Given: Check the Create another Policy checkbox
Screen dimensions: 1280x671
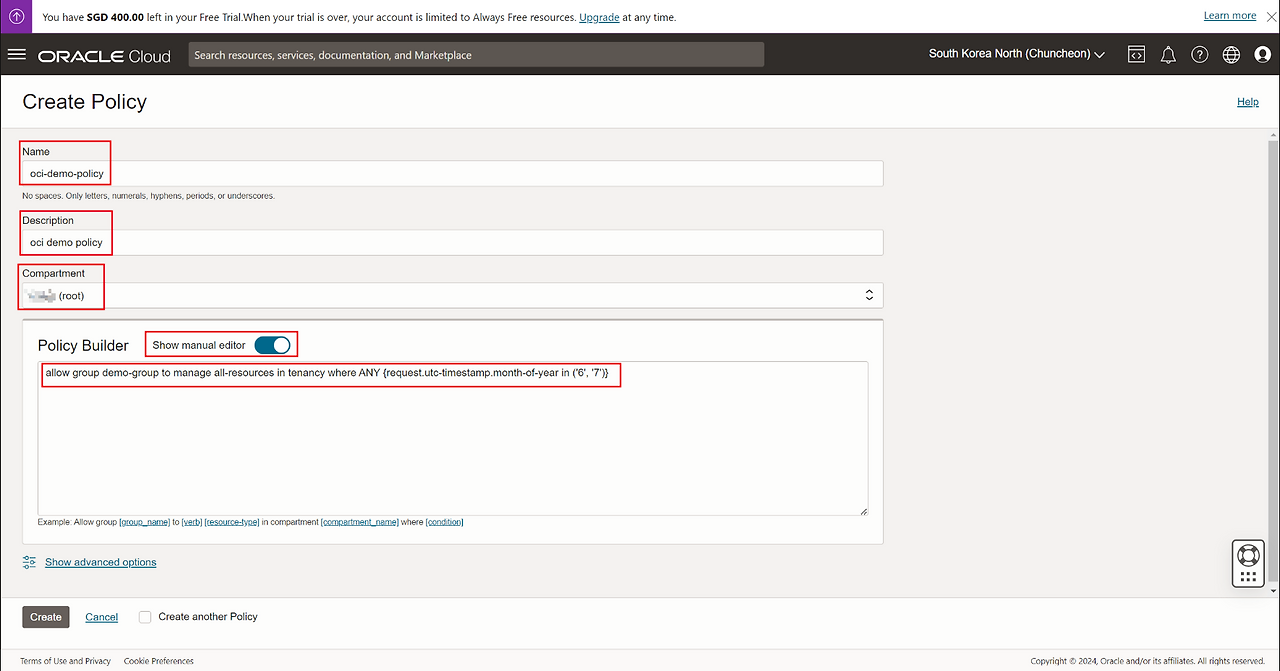Looking at the screenshot, I should tap(145, 617).
